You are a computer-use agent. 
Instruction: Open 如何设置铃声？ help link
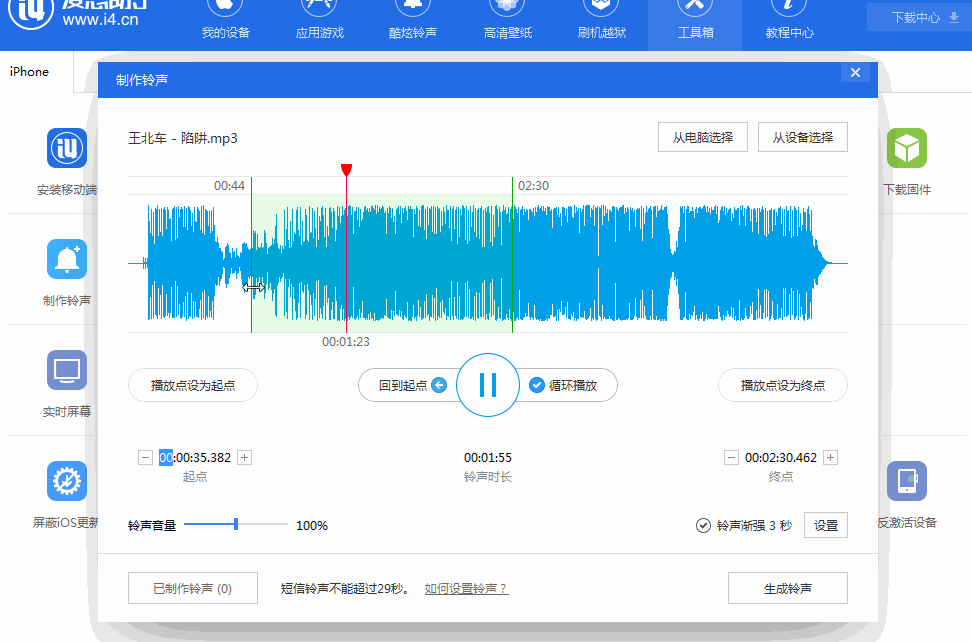[466, 589]
